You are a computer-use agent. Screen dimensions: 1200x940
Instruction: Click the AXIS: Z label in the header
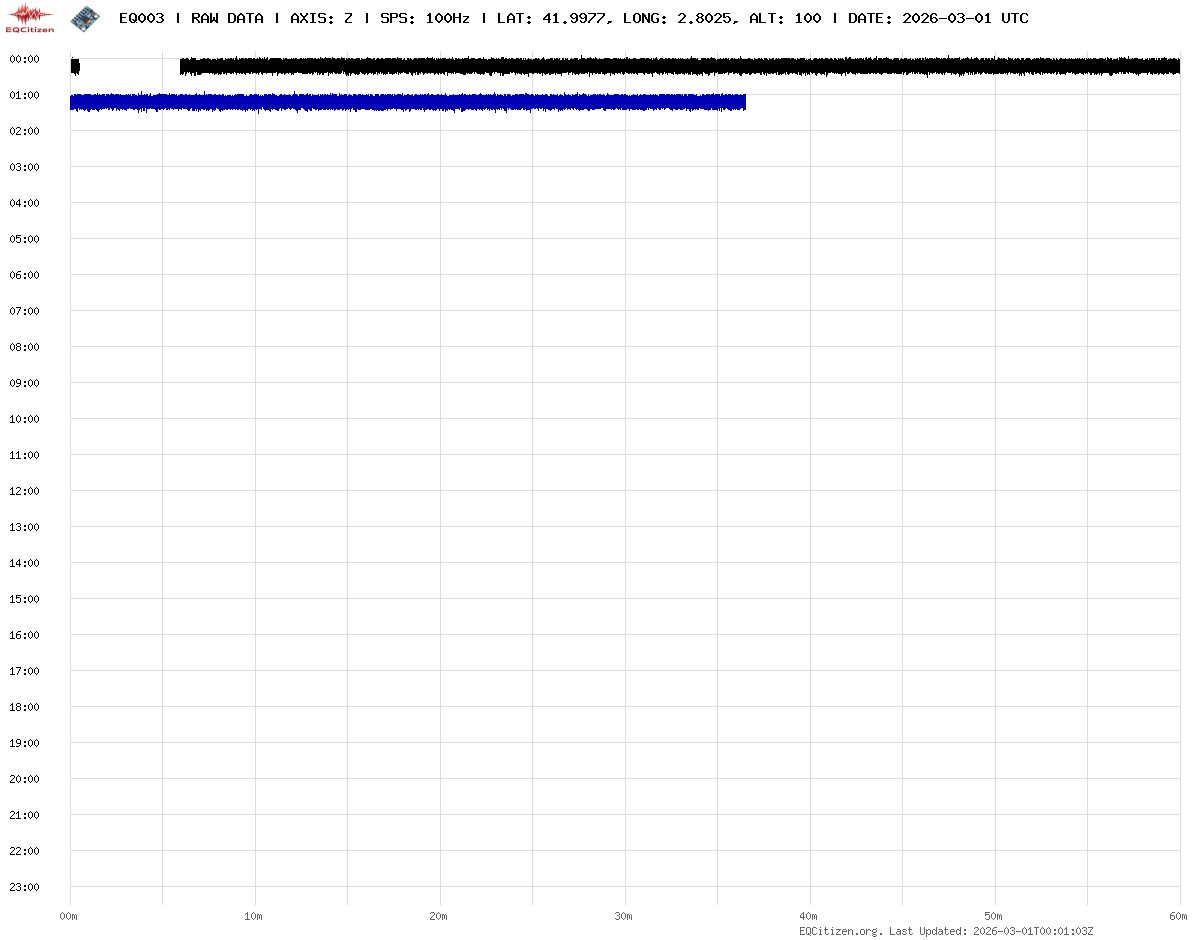point(320,18)
